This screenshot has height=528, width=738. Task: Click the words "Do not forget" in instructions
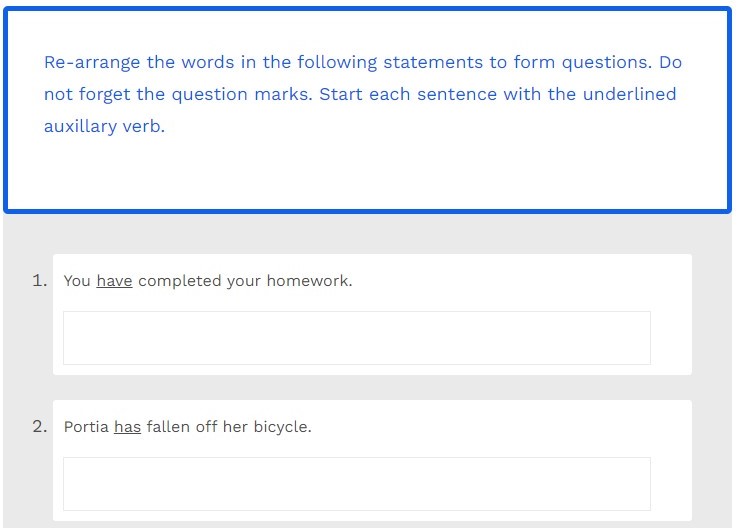80,94
